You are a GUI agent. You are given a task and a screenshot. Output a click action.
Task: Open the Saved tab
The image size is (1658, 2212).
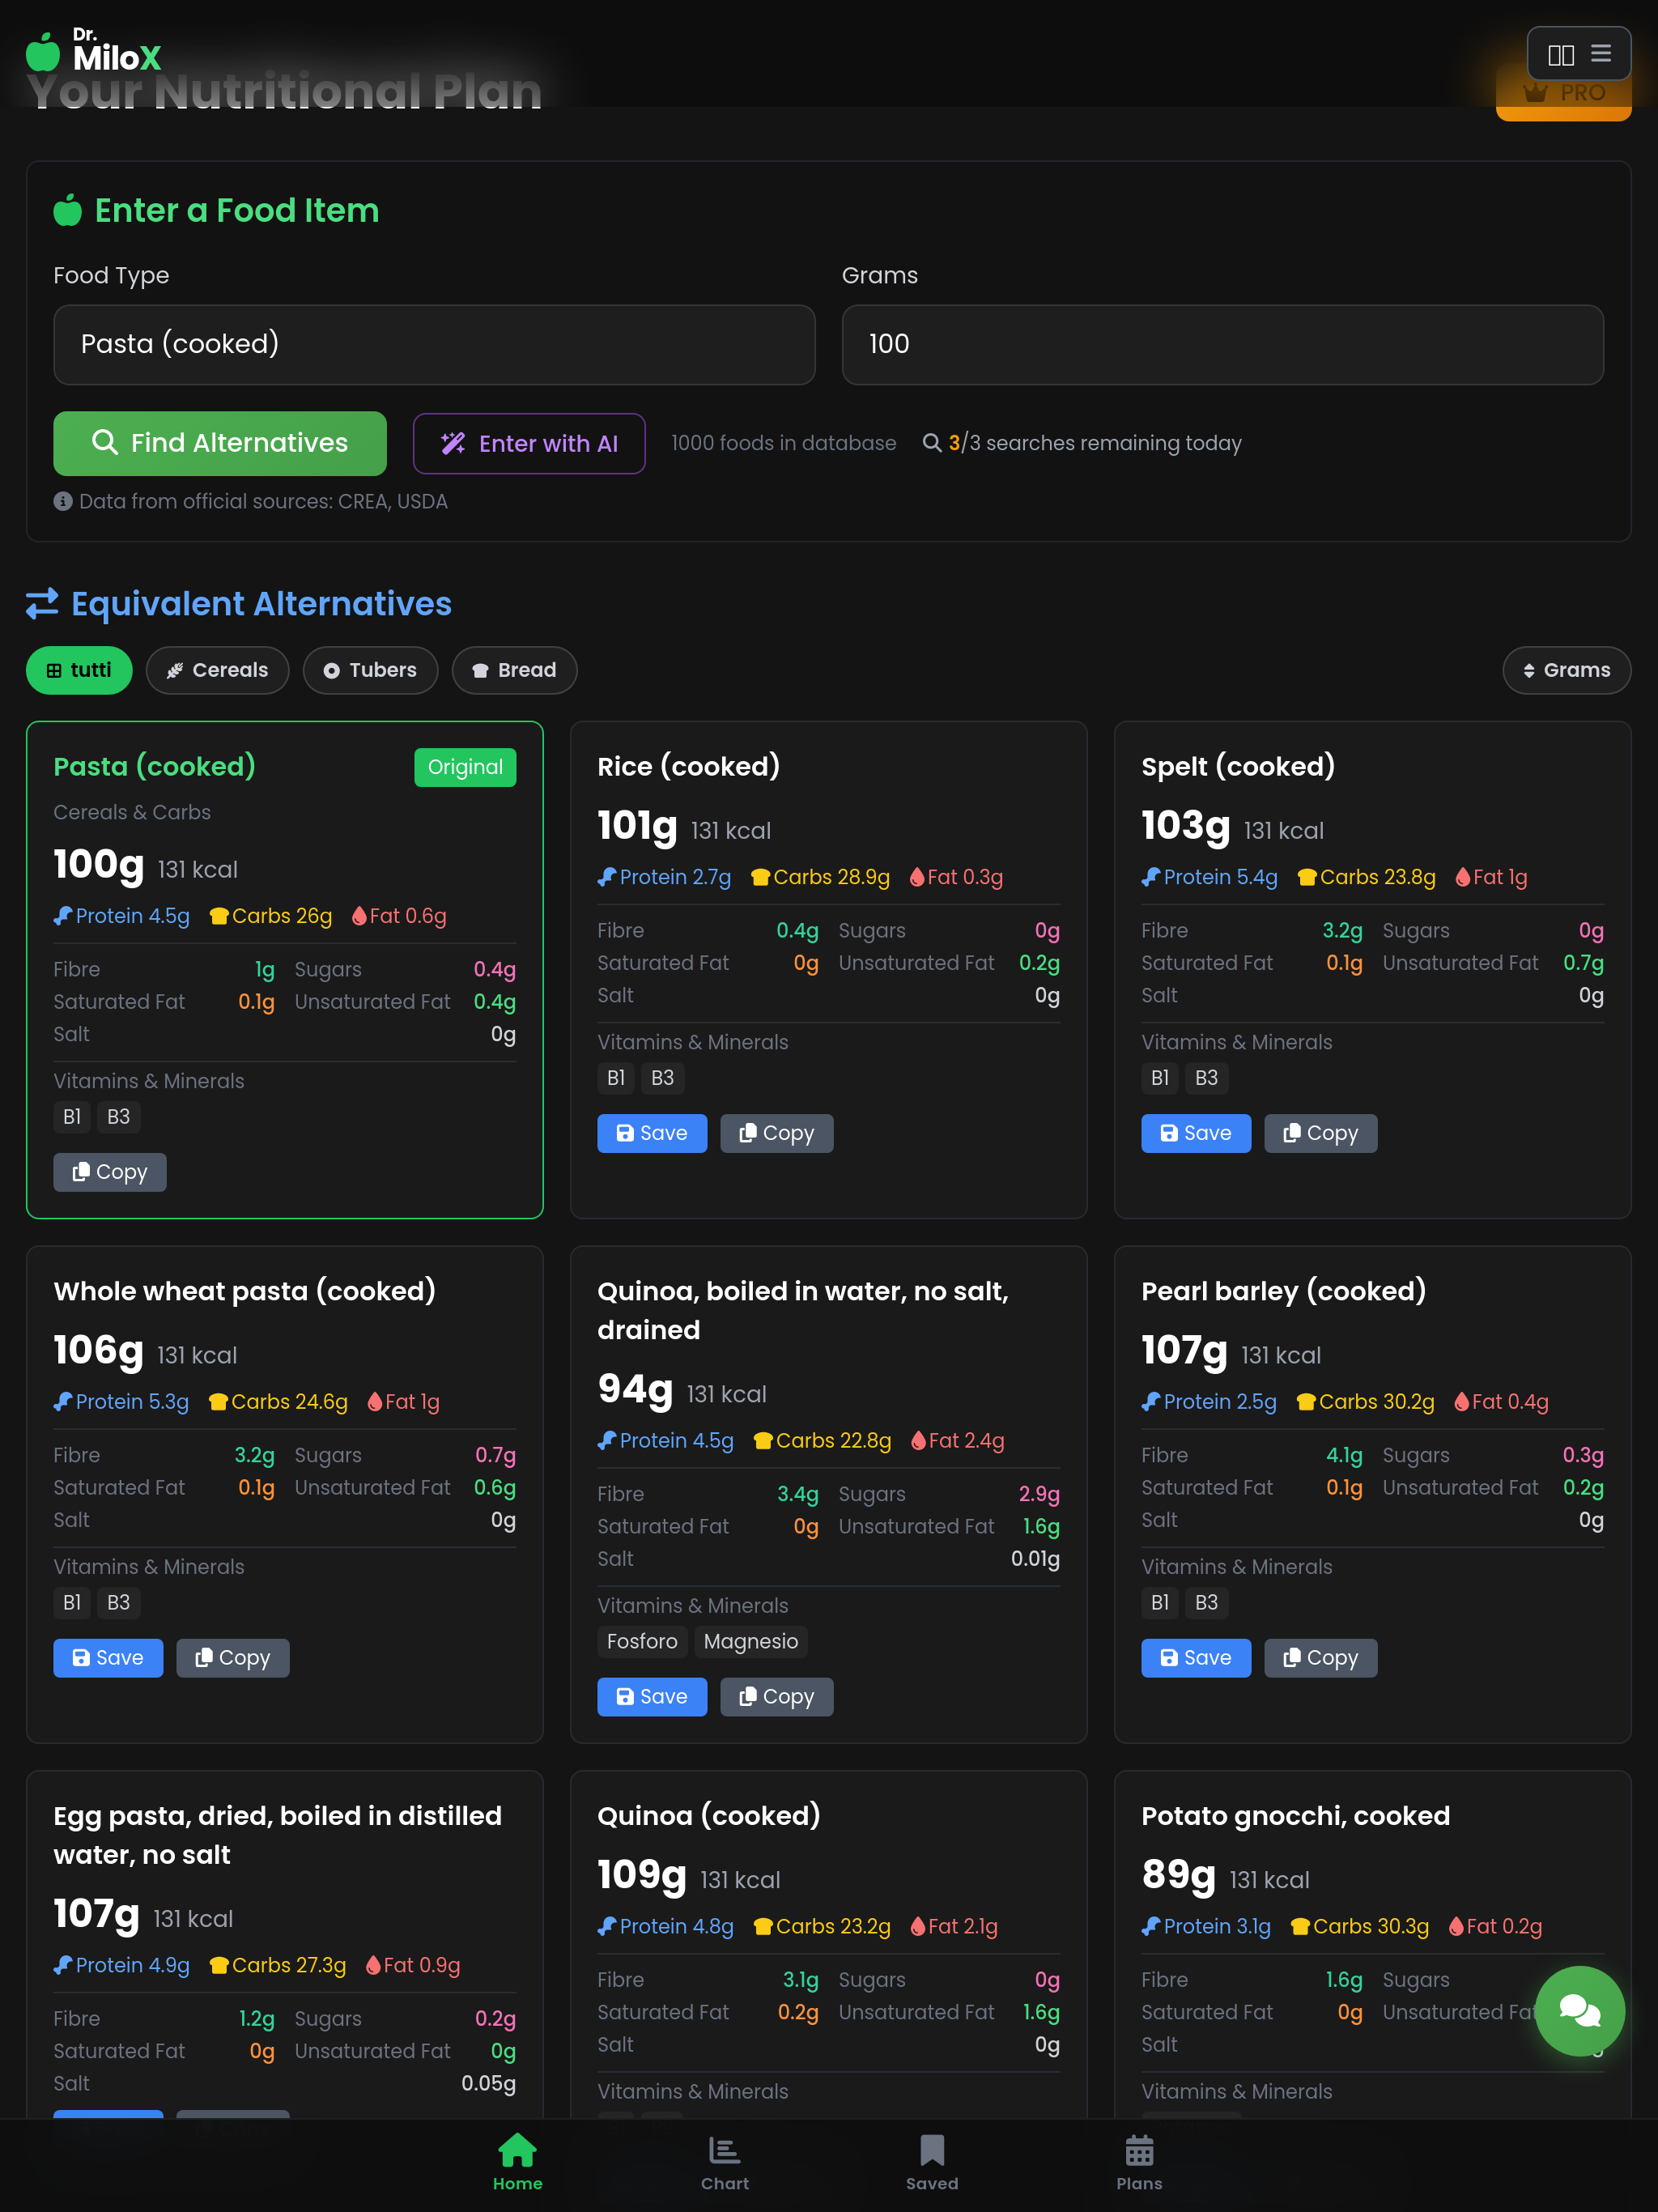[932, 2162]
